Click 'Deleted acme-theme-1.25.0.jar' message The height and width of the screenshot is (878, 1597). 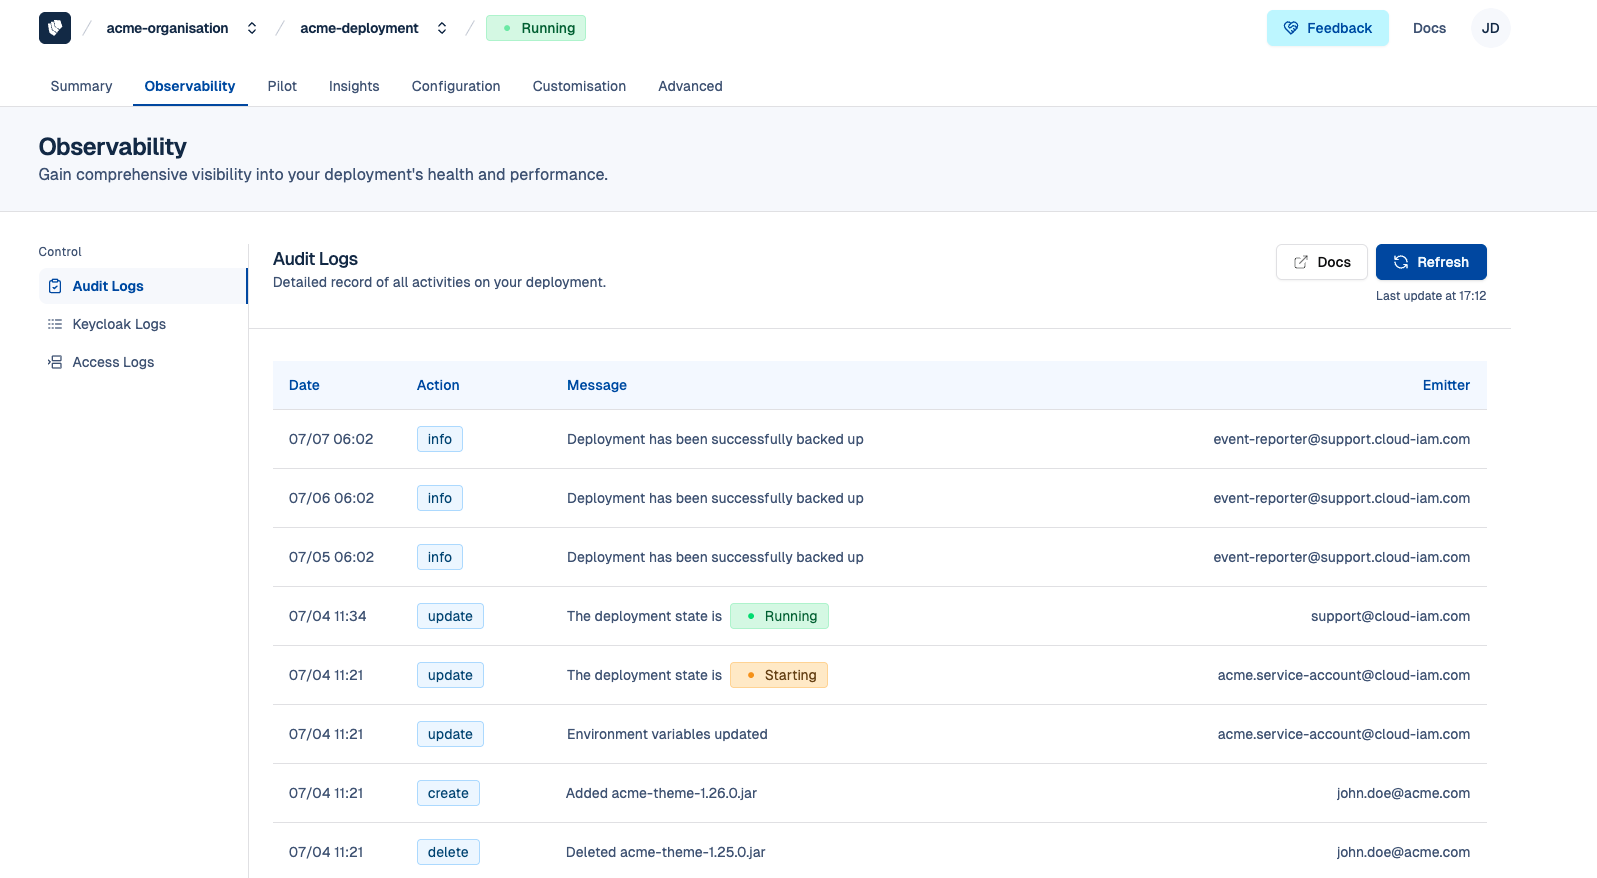(x=665, y=852)
